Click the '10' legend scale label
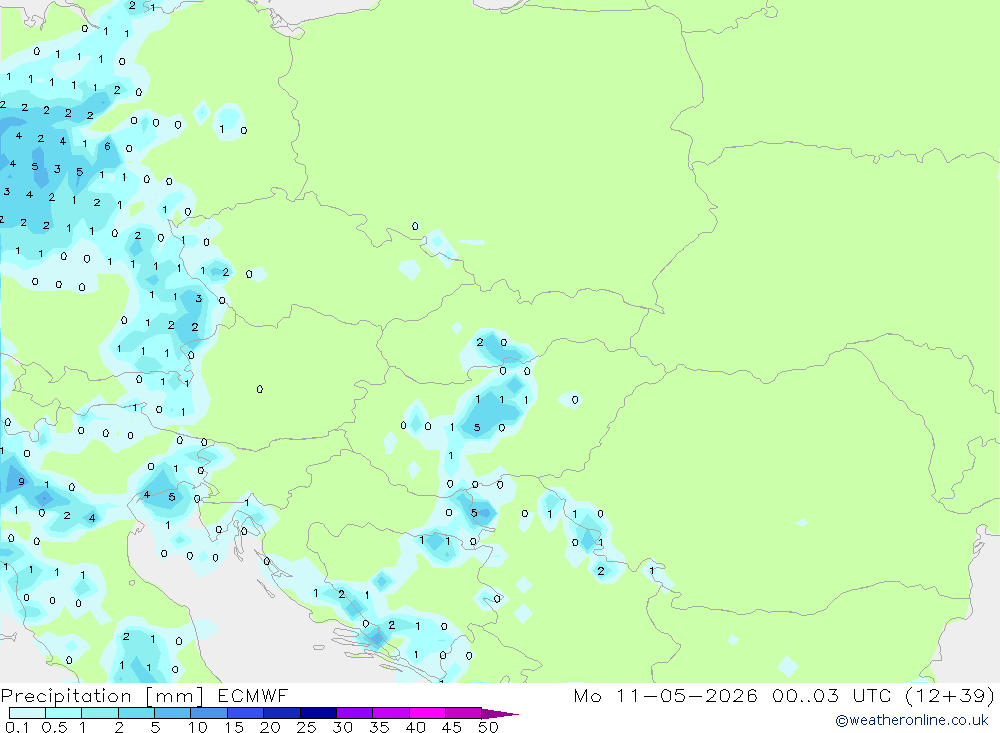1000x733 pixels. (198, 727)
